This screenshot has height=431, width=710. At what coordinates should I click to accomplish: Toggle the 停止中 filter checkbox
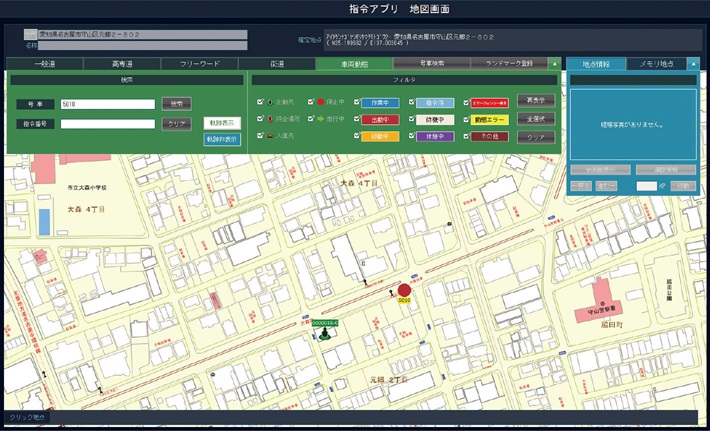311,102
